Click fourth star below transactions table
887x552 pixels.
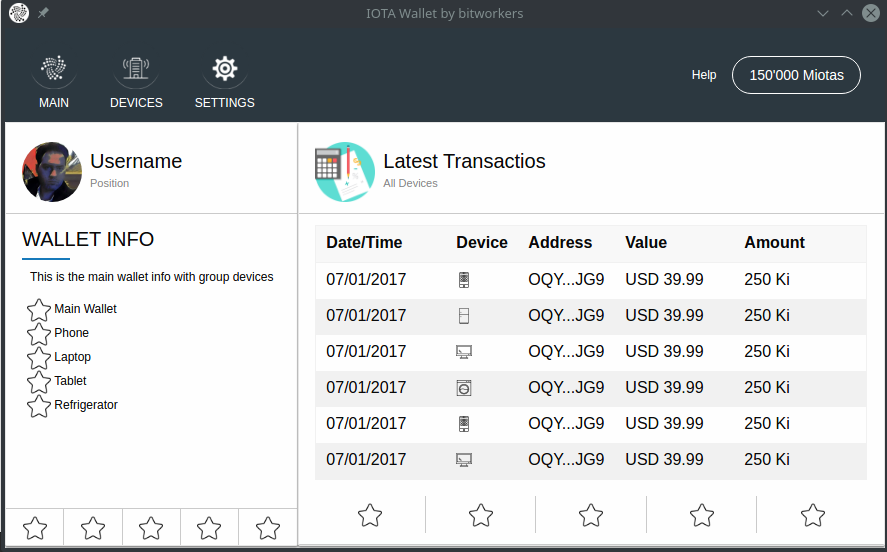(x=702, y=515)
